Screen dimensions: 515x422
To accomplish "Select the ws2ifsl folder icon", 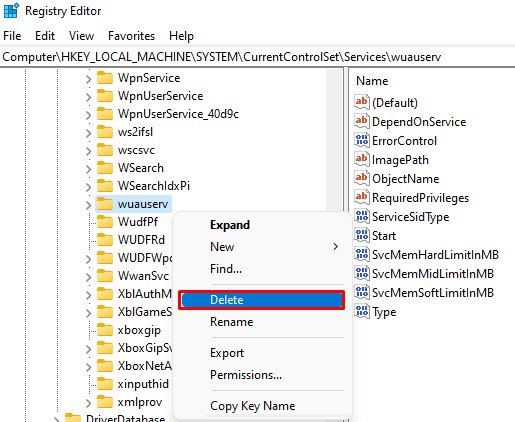I will click(x=105, y=132).
